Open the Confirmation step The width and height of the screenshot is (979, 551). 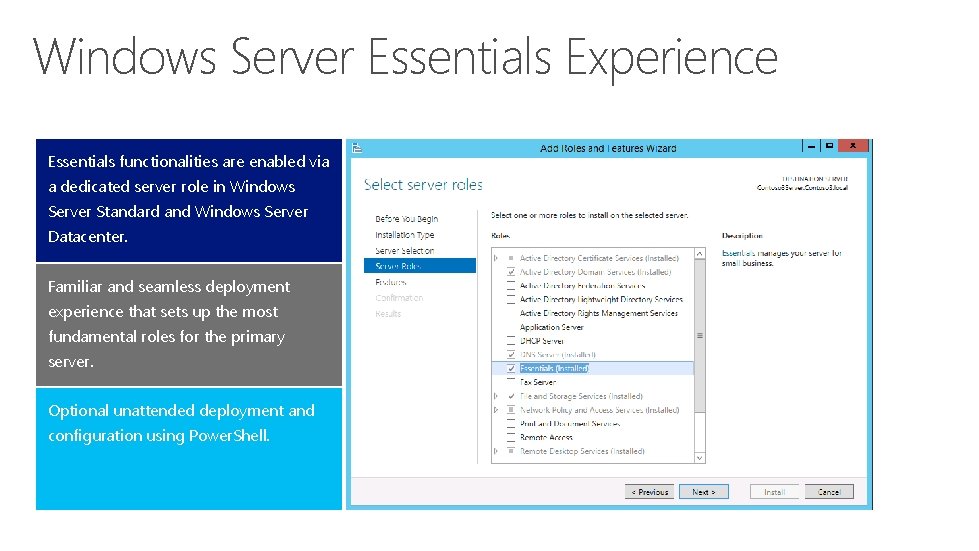[x=399, y=298]
